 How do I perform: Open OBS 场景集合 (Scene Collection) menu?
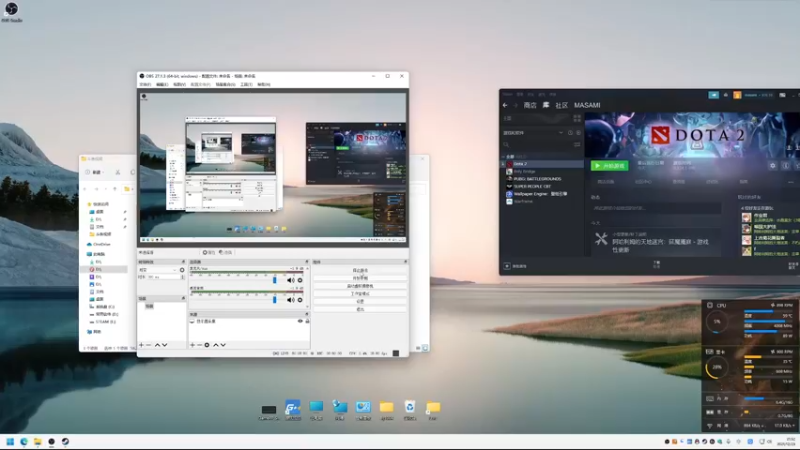click(225, 85)
